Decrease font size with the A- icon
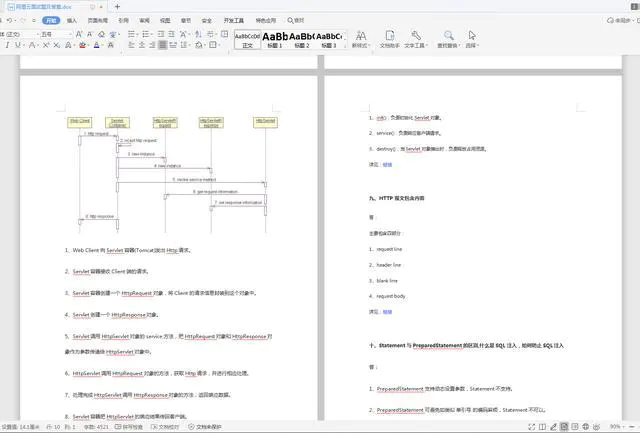640x433 pixels. (x=90, y=34)
